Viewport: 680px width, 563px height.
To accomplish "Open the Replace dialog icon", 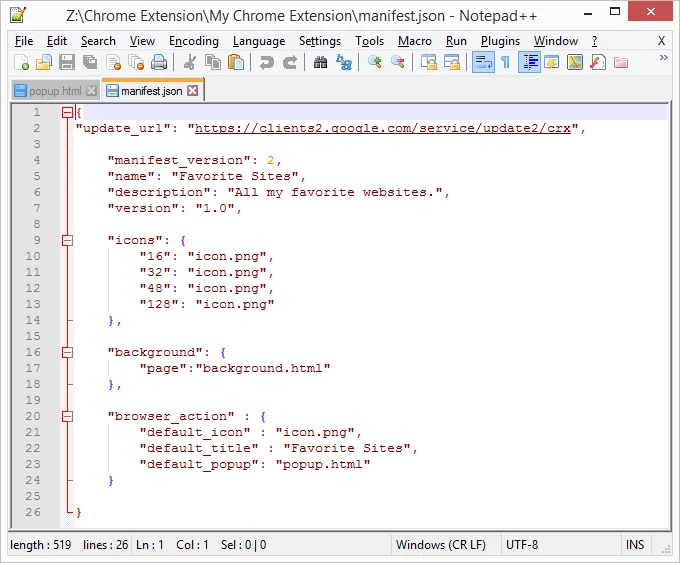I will [344, 62].
